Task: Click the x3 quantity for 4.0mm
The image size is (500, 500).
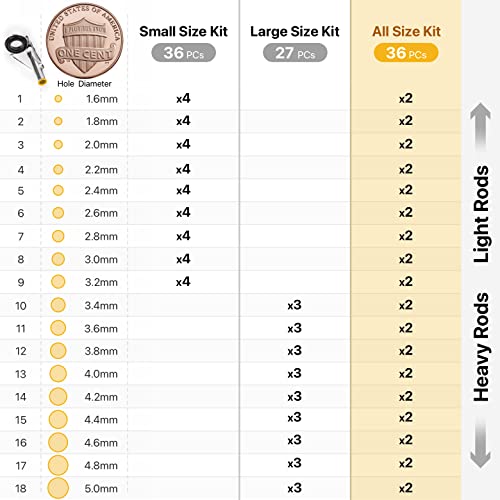Action: pos(295,373)
